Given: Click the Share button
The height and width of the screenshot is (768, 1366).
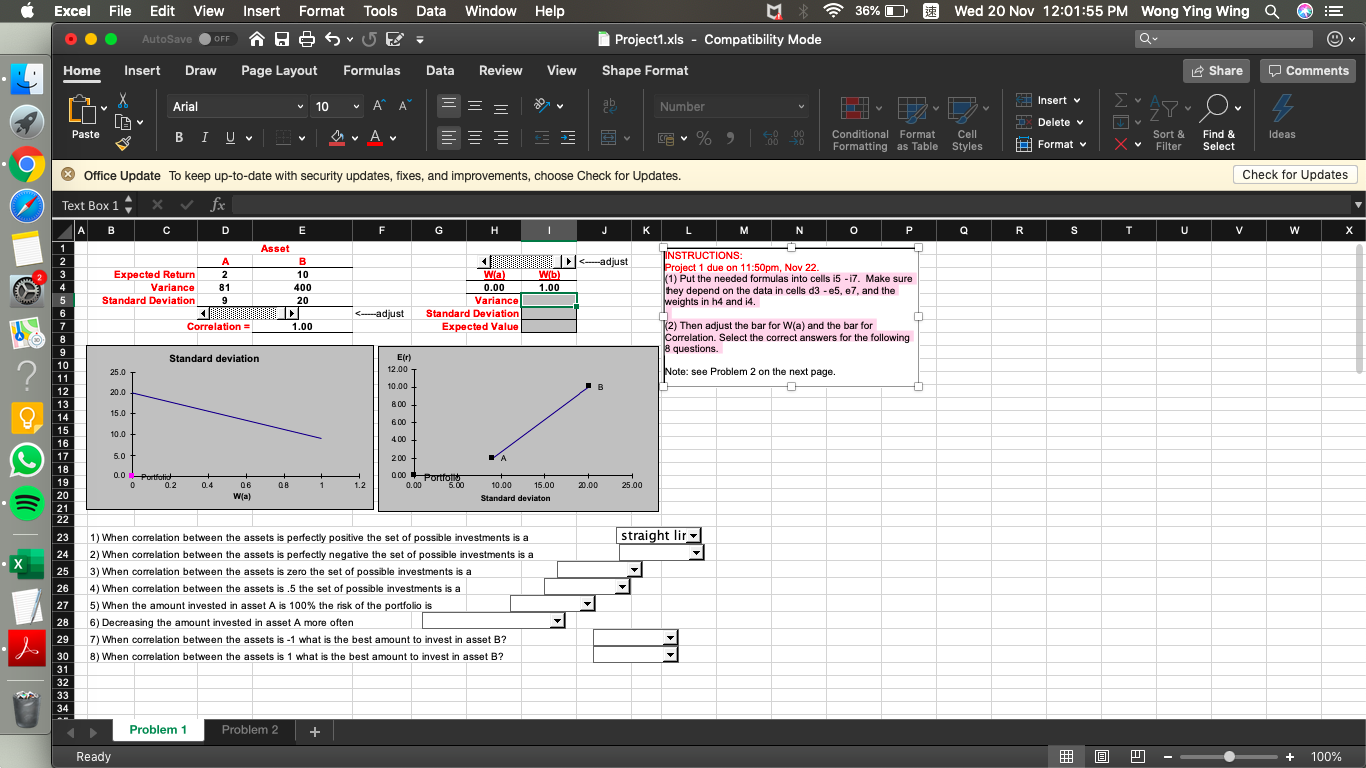Looking at the screenshot, I should pyautogui.click(x=1218, y=71).
